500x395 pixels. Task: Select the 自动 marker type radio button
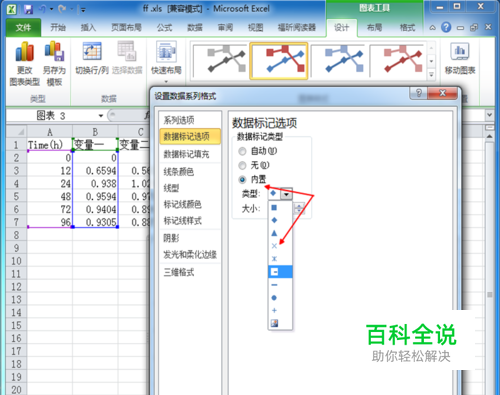pyautogui.click(x=242, y=151)
